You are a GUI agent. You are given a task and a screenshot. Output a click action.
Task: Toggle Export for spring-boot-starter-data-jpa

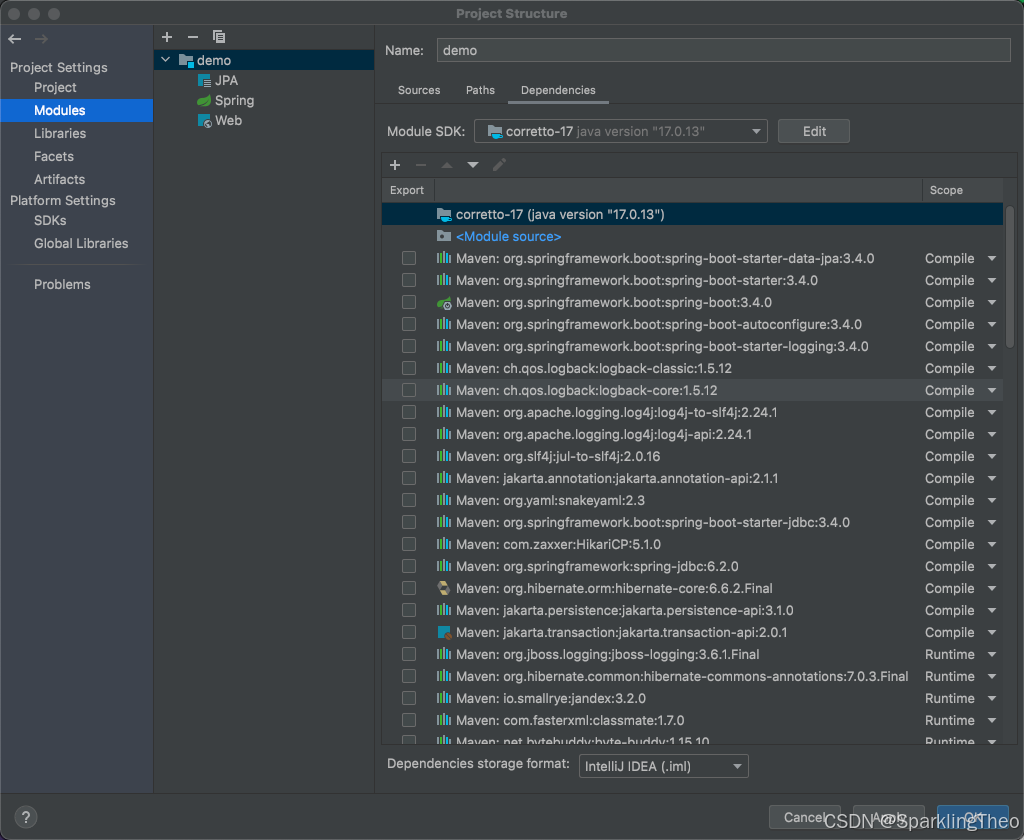click(x=408, y=258)
